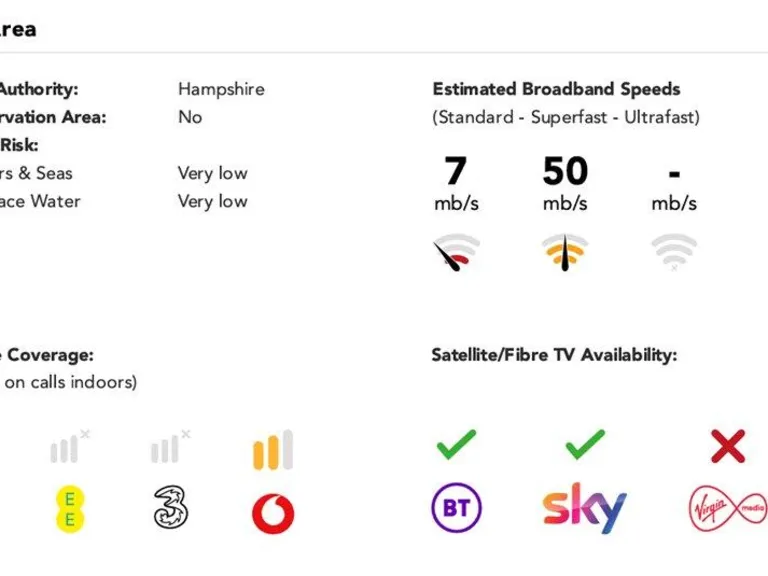
Task: Click the Hampshire authority value
Action: click(221, 89)
